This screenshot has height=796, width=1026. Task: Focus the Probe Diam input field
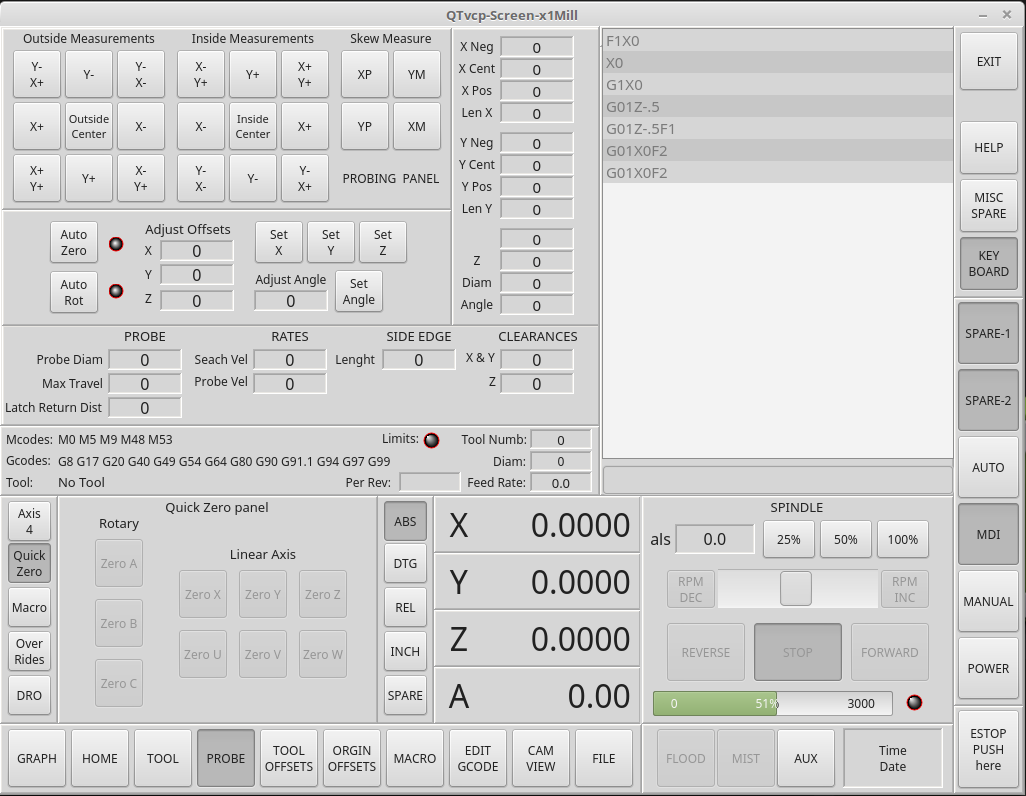pyautogui.click(x=145, y=360)
